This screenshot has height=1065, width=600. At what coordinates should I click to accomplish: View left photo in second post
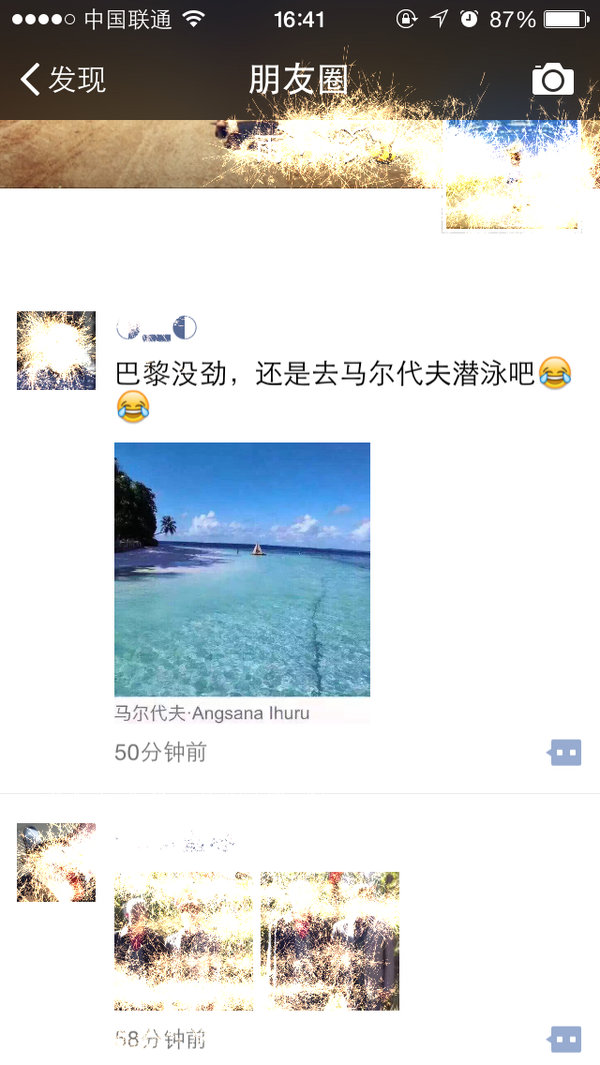183,941
